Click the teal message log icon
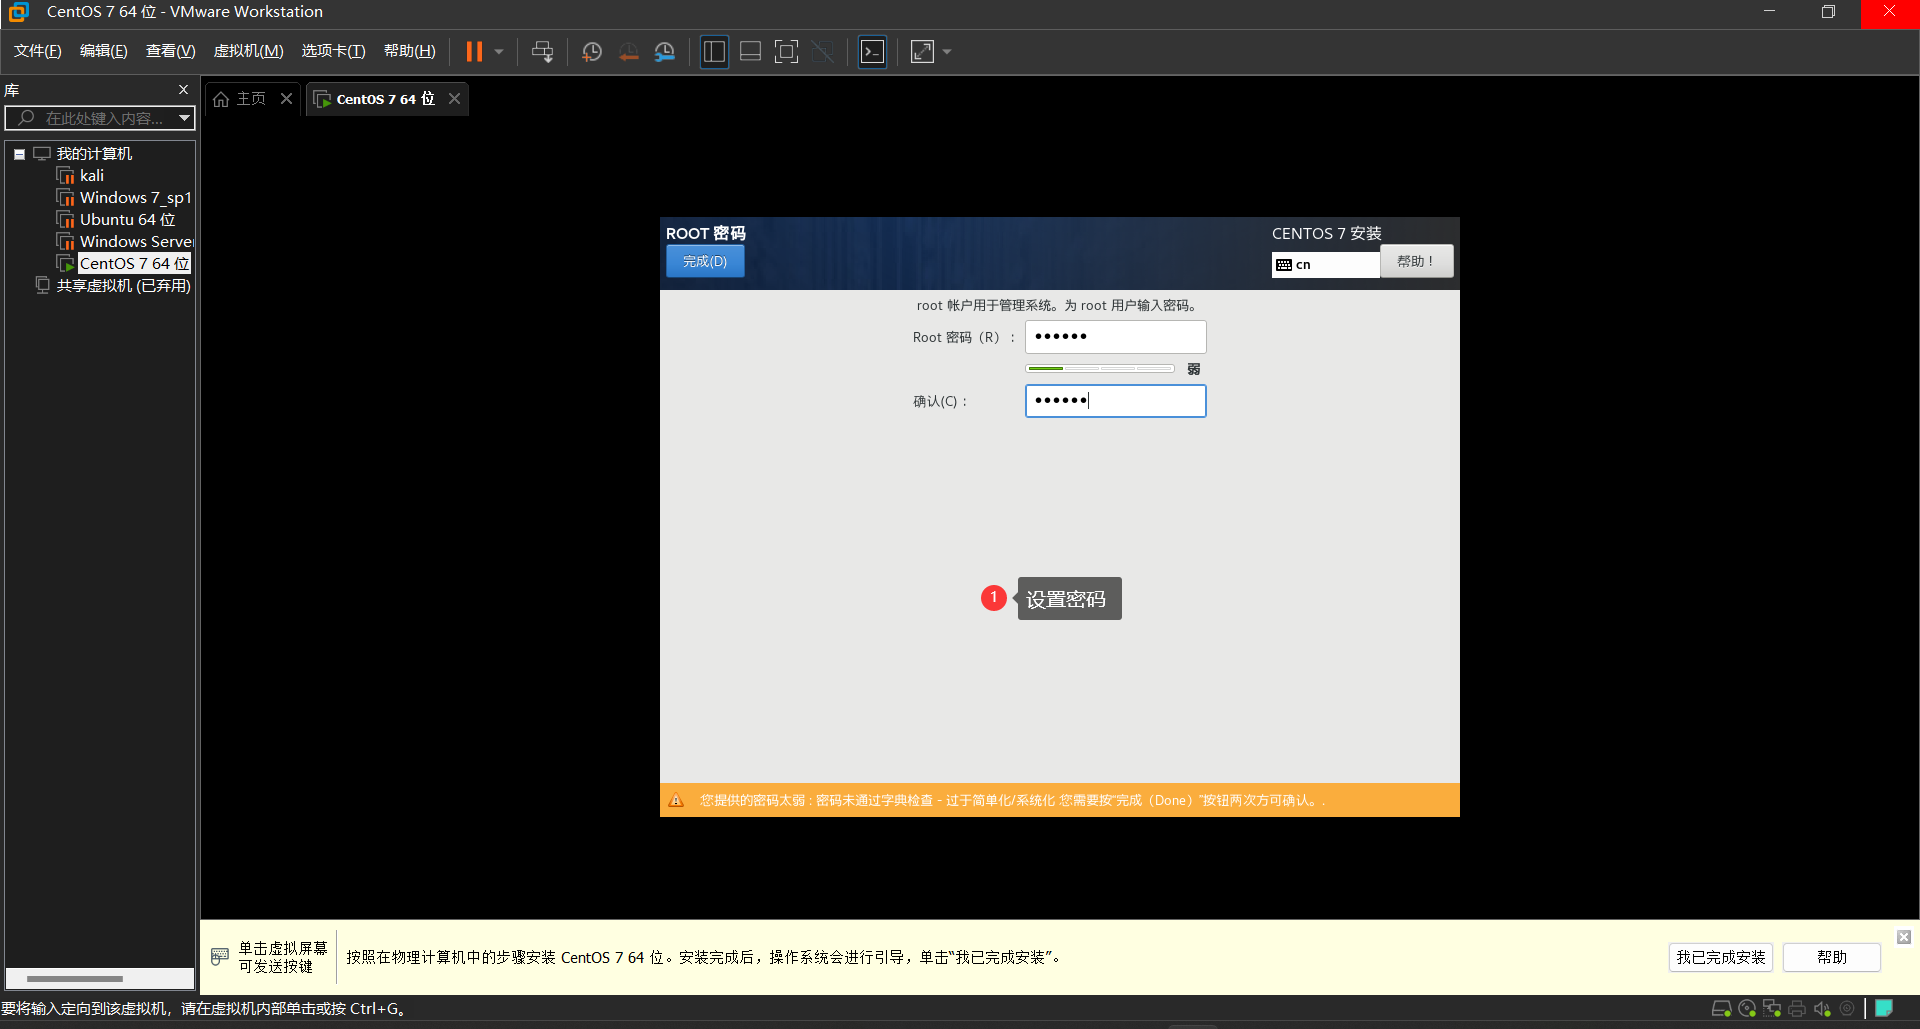This screenshot has width=1920, height=1029. 1884,1008
